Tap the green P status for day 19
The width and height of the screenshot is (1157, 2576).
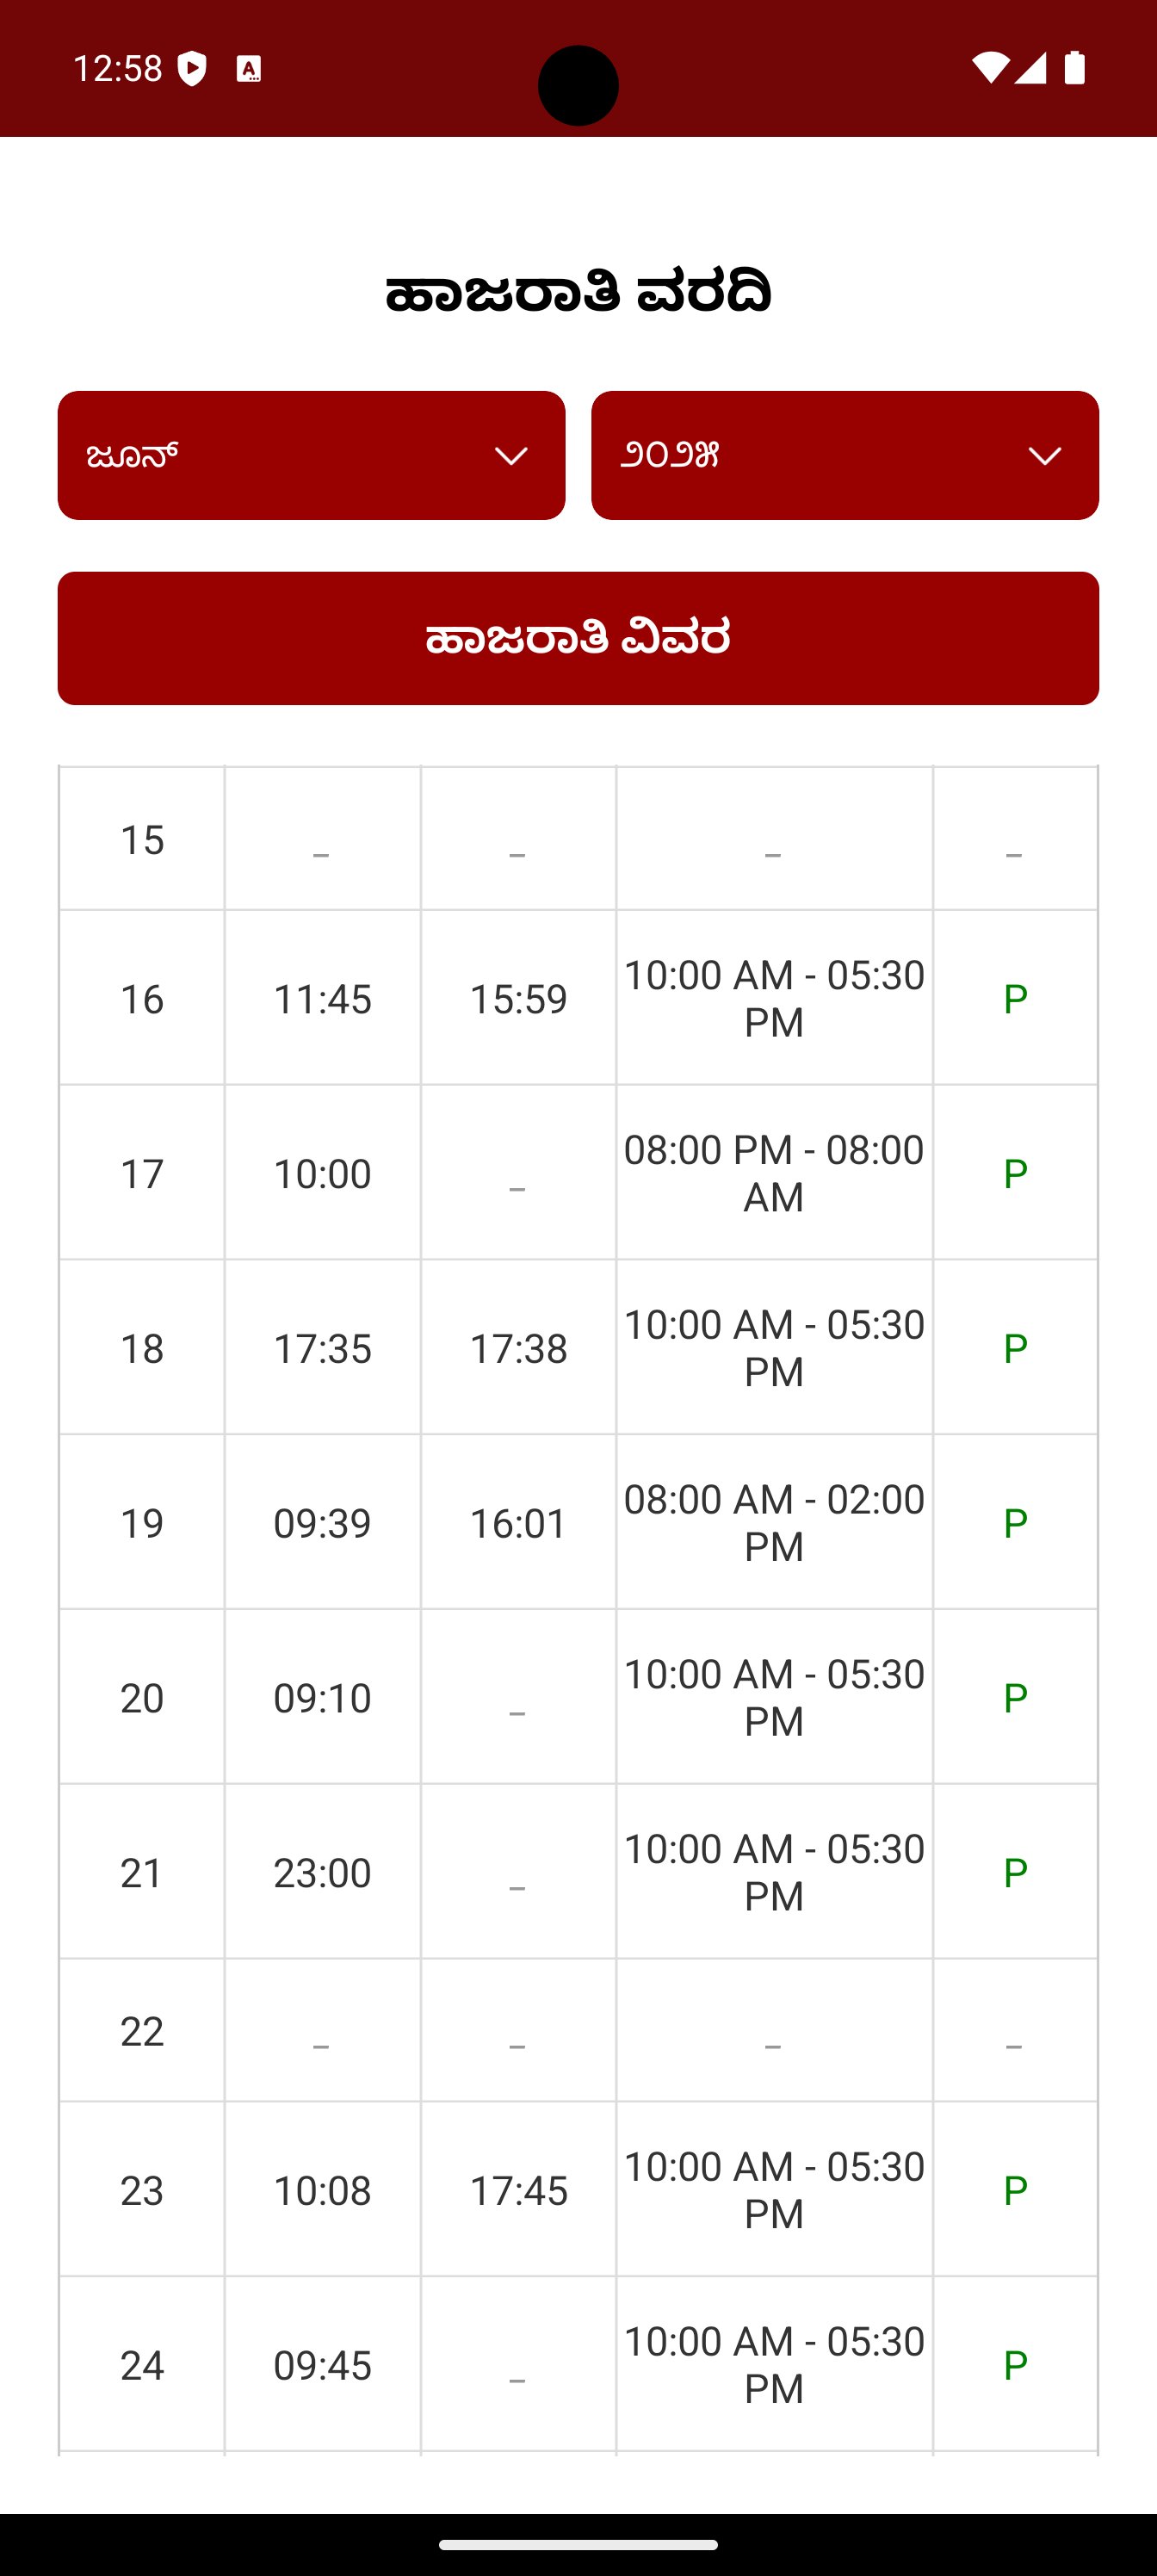[x=1014, y=1522]
